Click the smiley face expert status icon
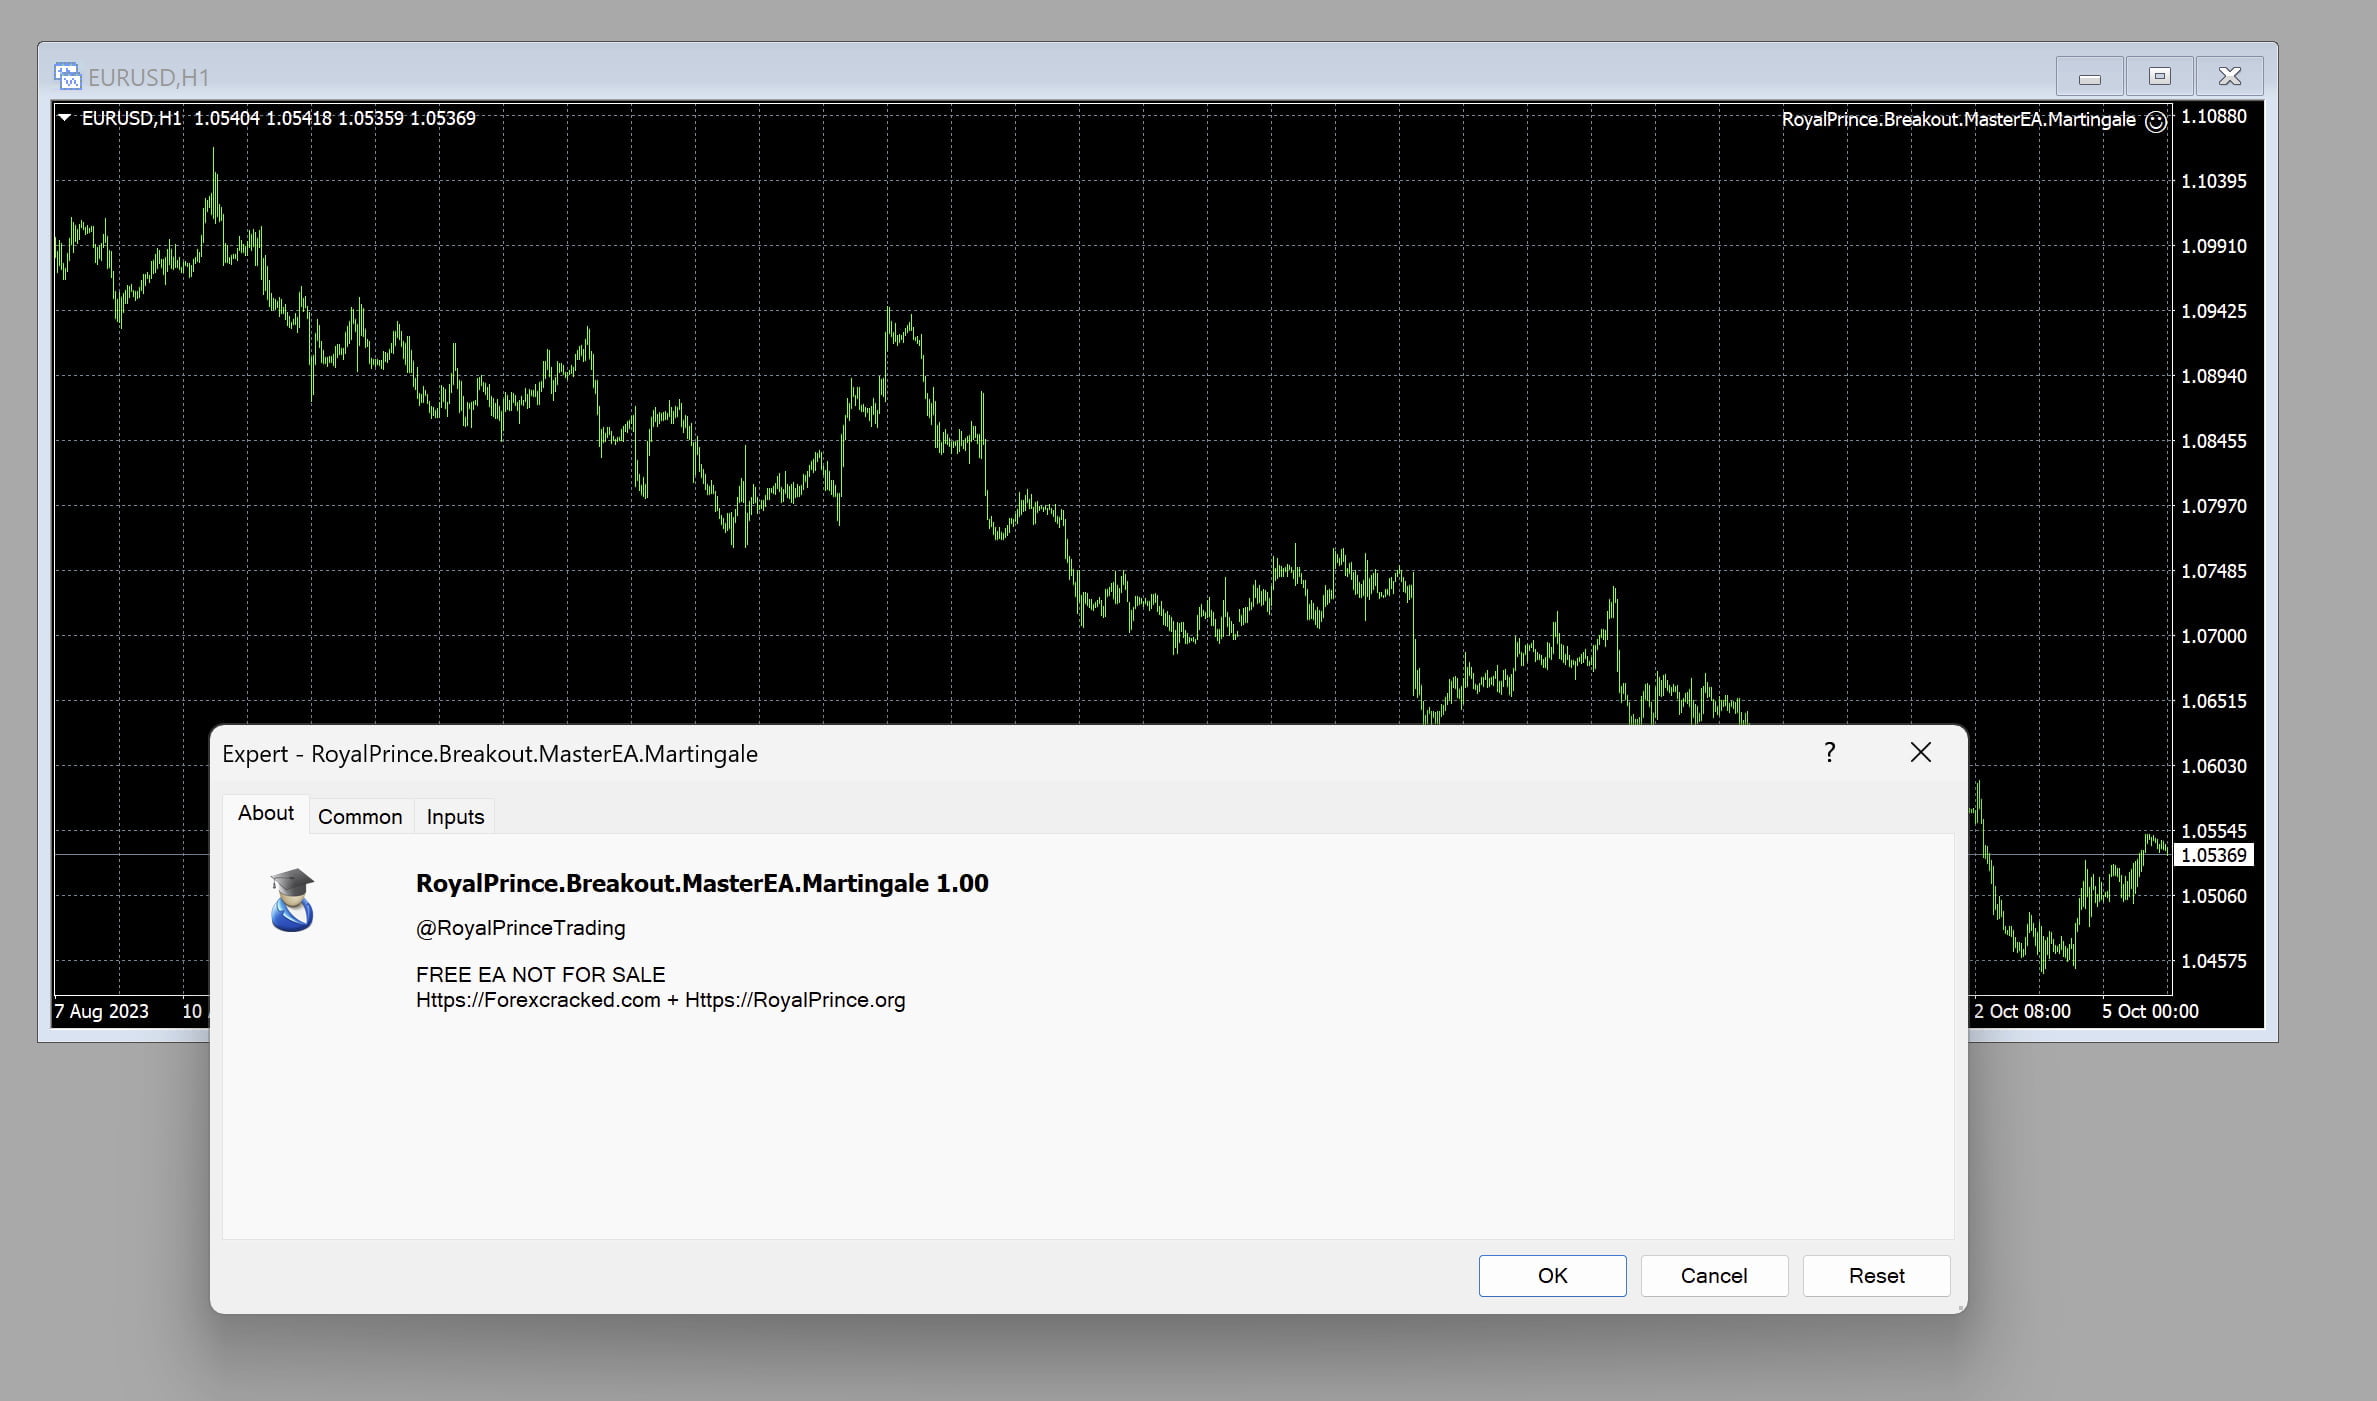The width and height of the screenshot is (2377, 1401). pyautogui.click(x=2156, y=121)
